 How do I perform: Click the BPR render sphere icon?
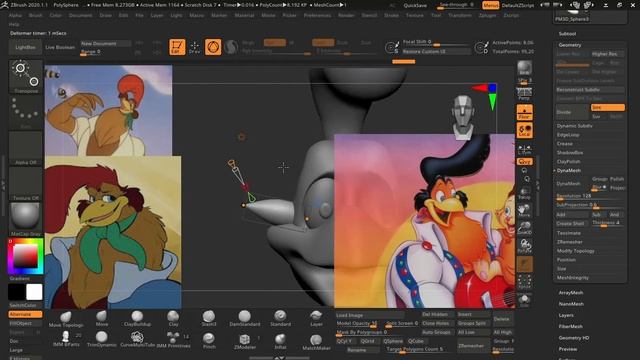click(x=524, y=69)
